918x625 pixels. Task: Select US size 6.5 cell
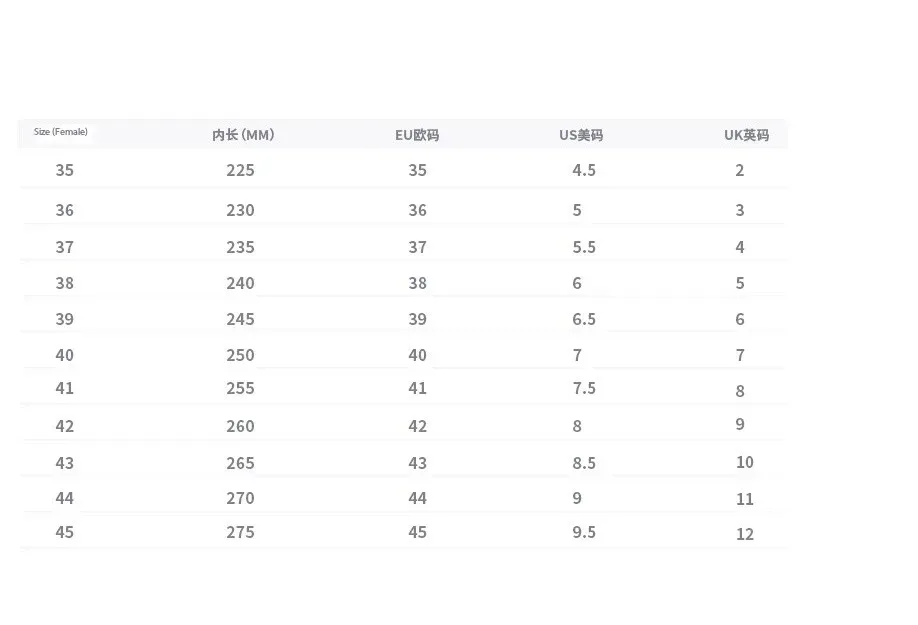[x=584, y=319]
